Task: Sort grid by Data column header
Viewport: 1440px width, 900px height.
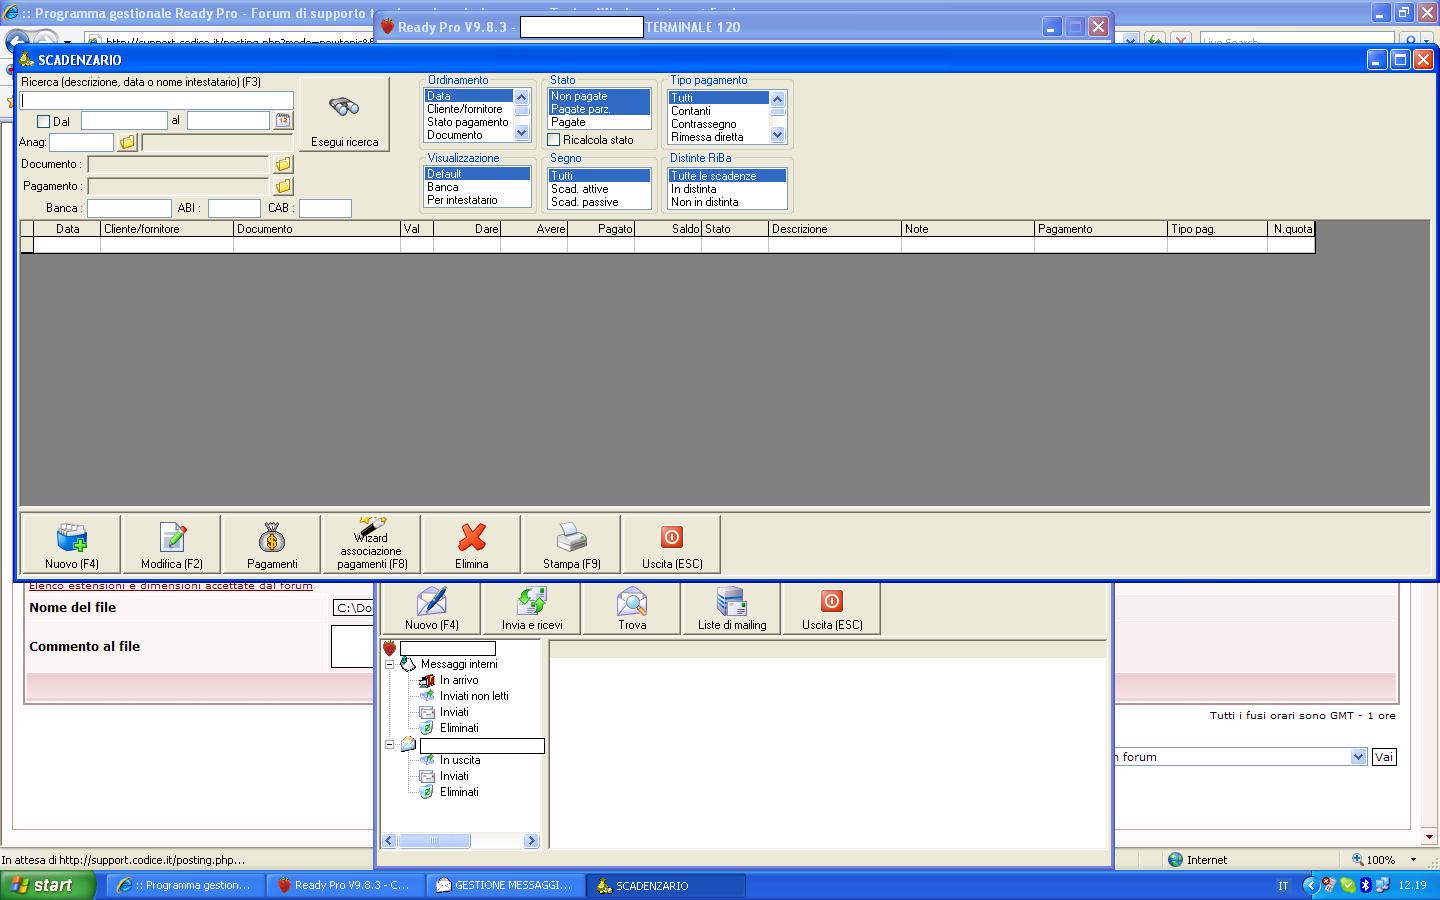Action: (67, 229)
